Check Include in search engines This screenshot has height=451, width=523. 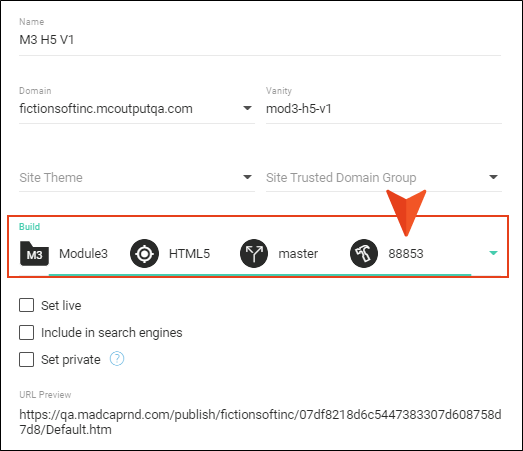click(x=26, y=332)
